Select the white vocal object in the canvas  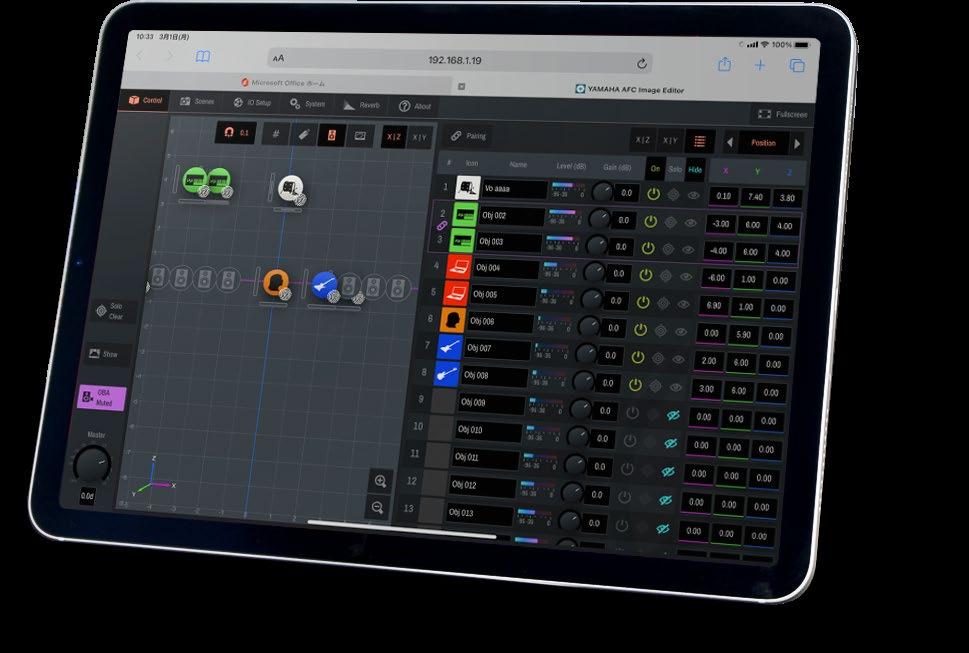pyautogui.click(x=290, y=188)
